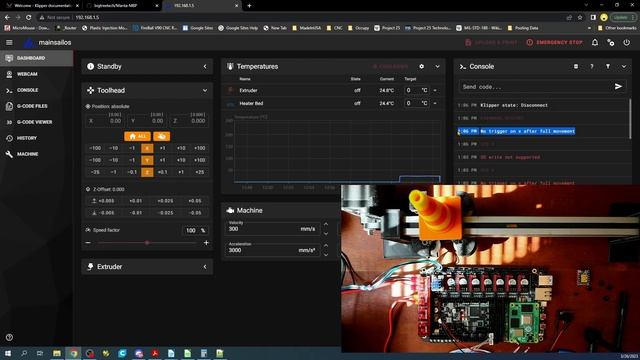Home the Z axis
The width and height of the screenshot is (640, 360).
[147, 172]
